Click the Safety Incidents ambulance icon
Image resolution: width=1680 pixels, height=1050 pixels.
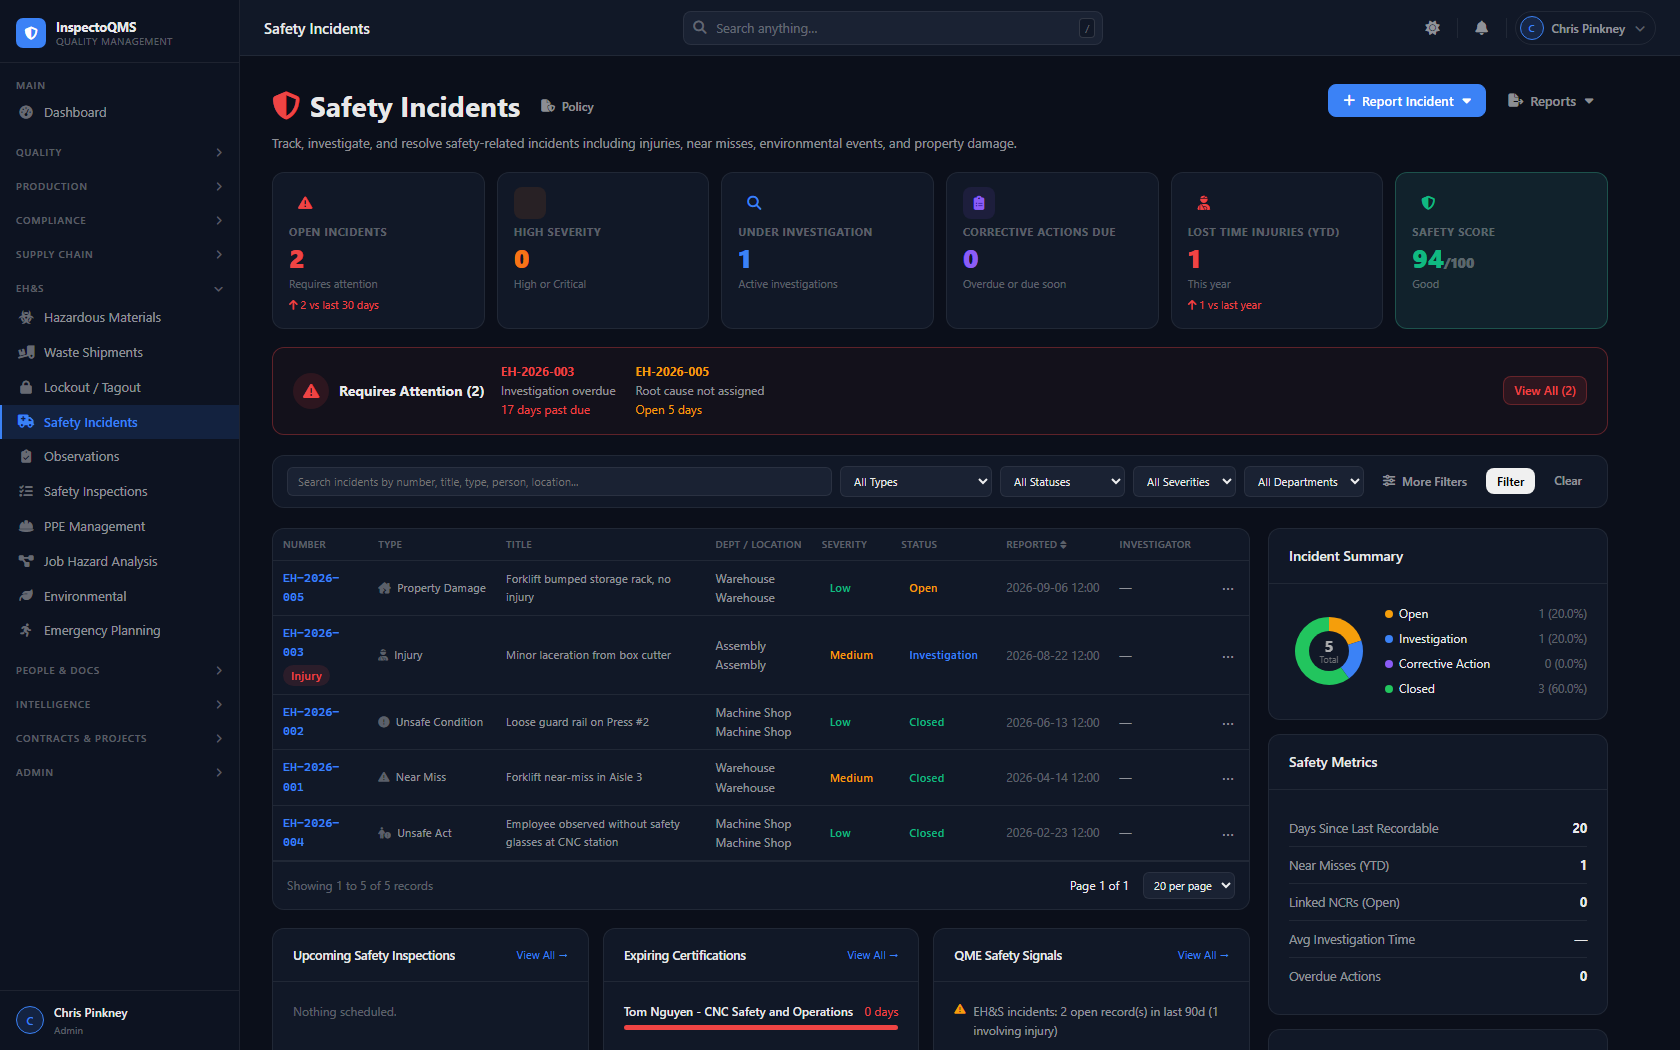click(27, 422)
